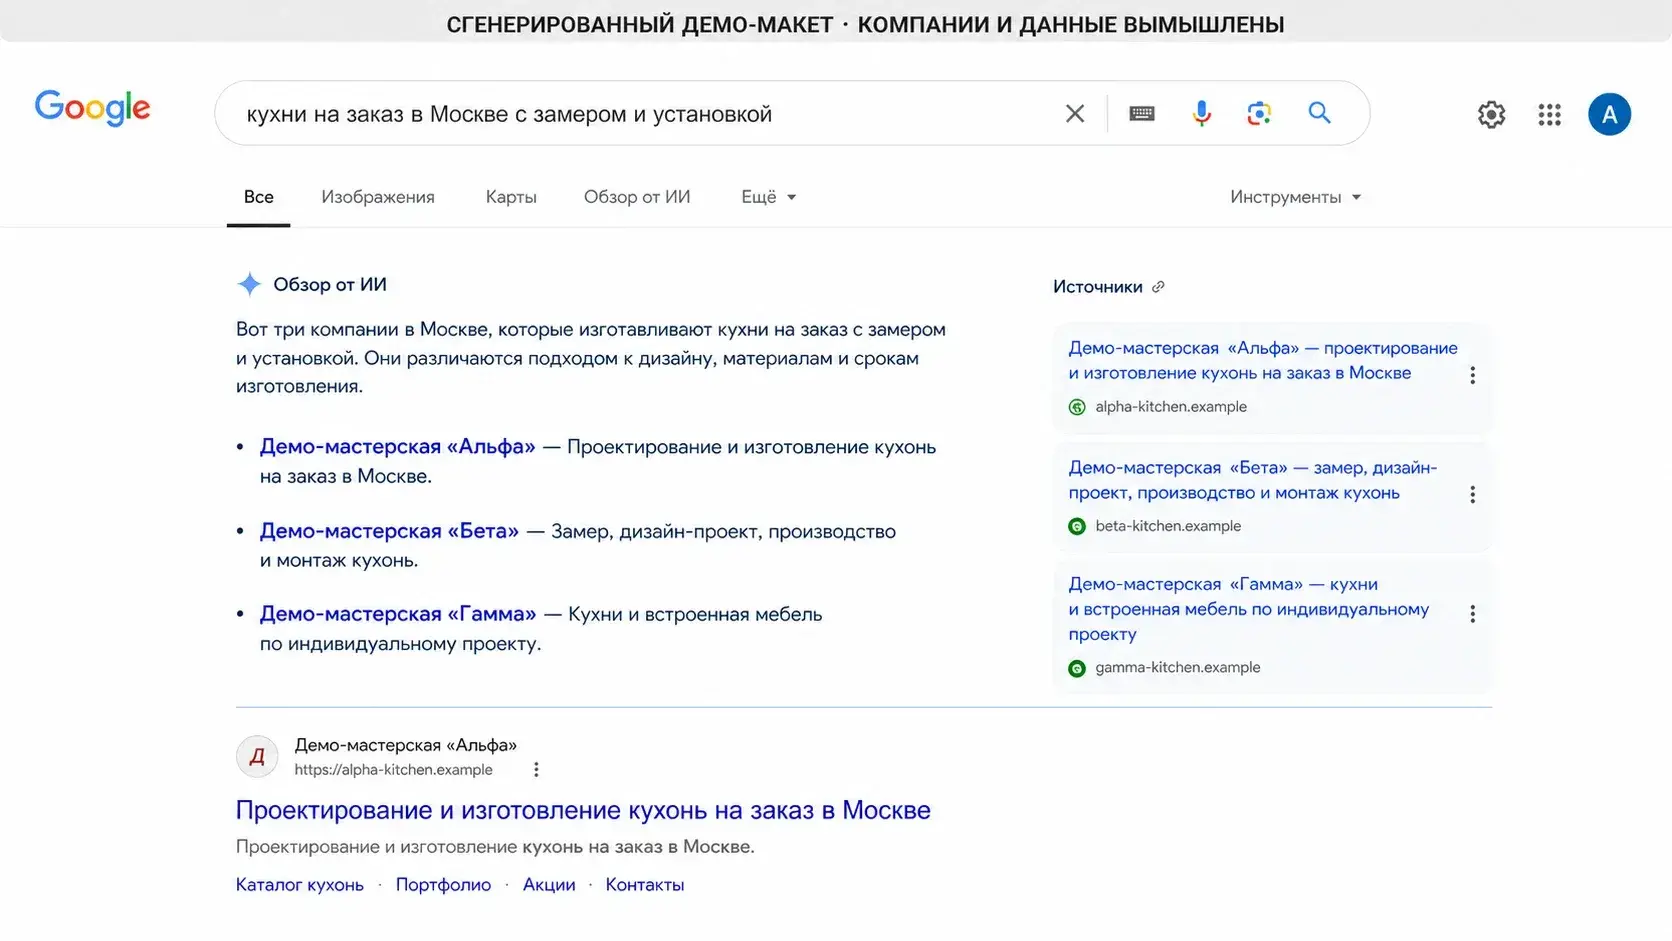This screenshot has width=1672, height=941.
Task: Open result title Проектирование и изготовление кухонь
Action: tap(583, 810)
